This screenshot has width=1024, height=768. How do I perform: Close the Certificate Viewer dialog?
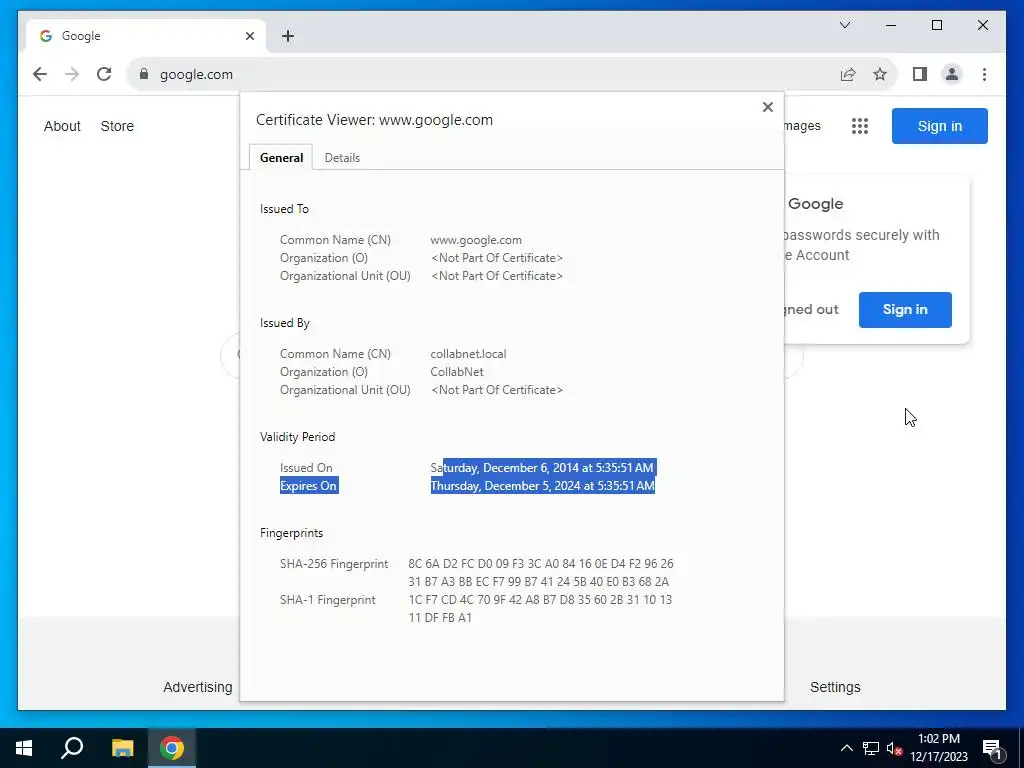[x=767, y=107]
